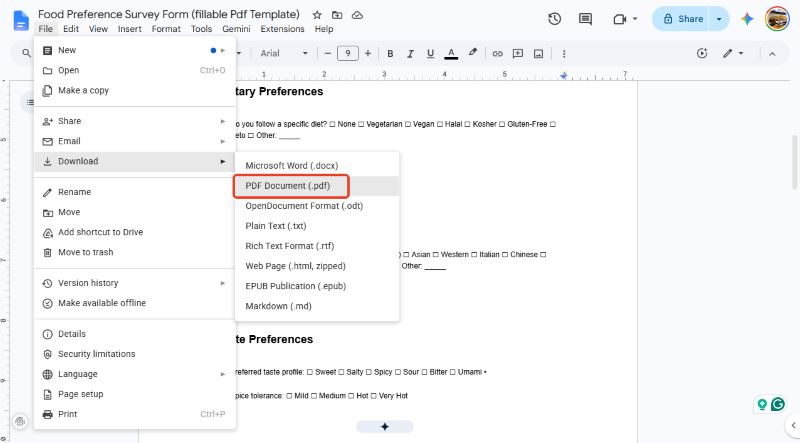Open the Format menu
800x443 pixels.
coord(166,29)
